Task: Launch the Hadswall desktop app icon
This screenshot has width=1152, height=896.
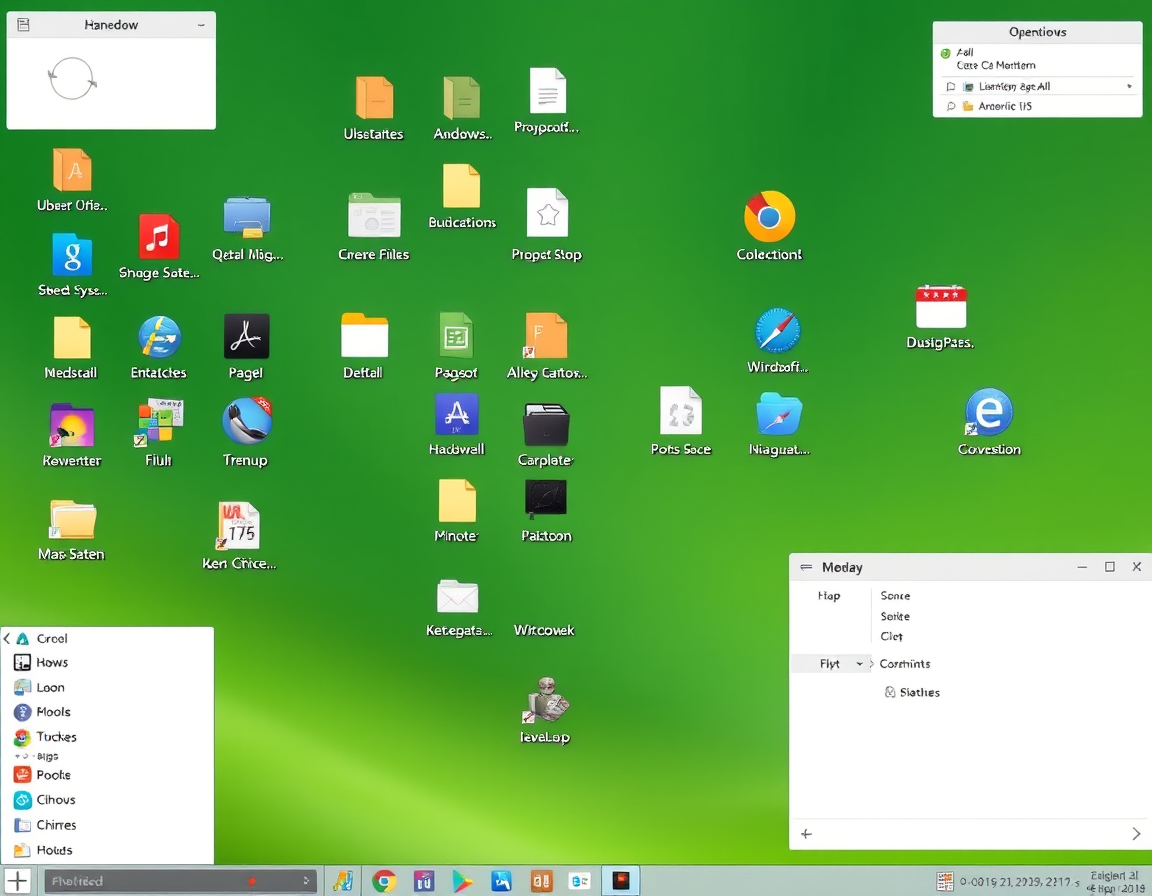Action: (x=456, y=414)
